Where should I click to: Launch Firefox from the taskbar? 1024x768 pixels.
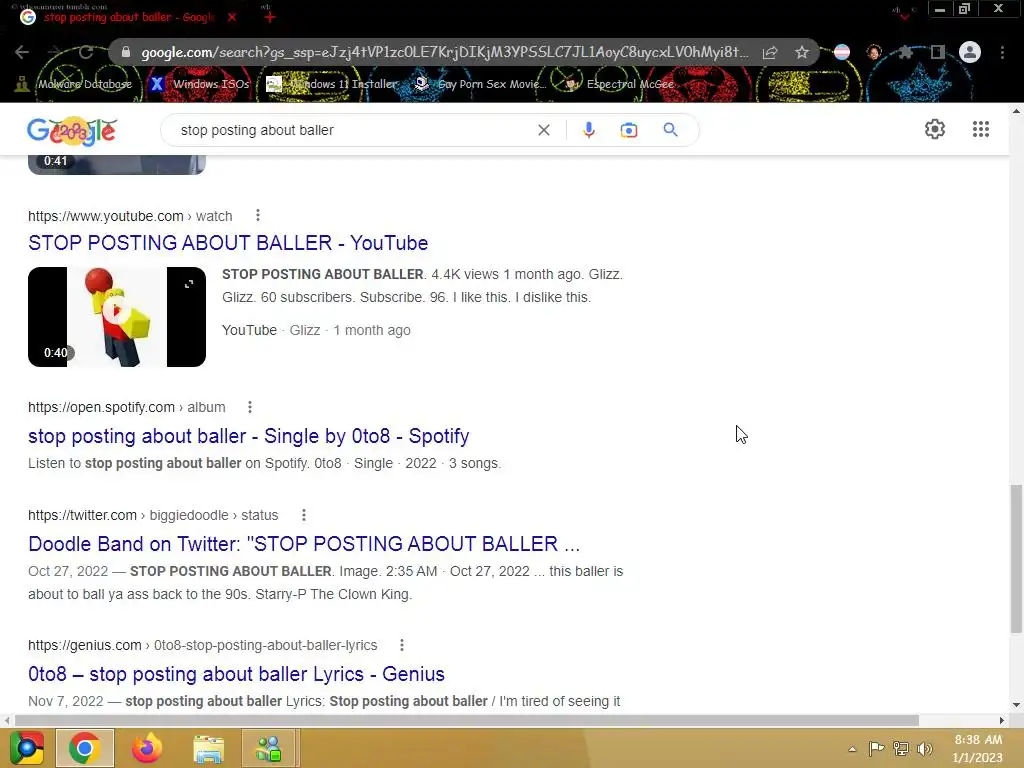(147, 748)
